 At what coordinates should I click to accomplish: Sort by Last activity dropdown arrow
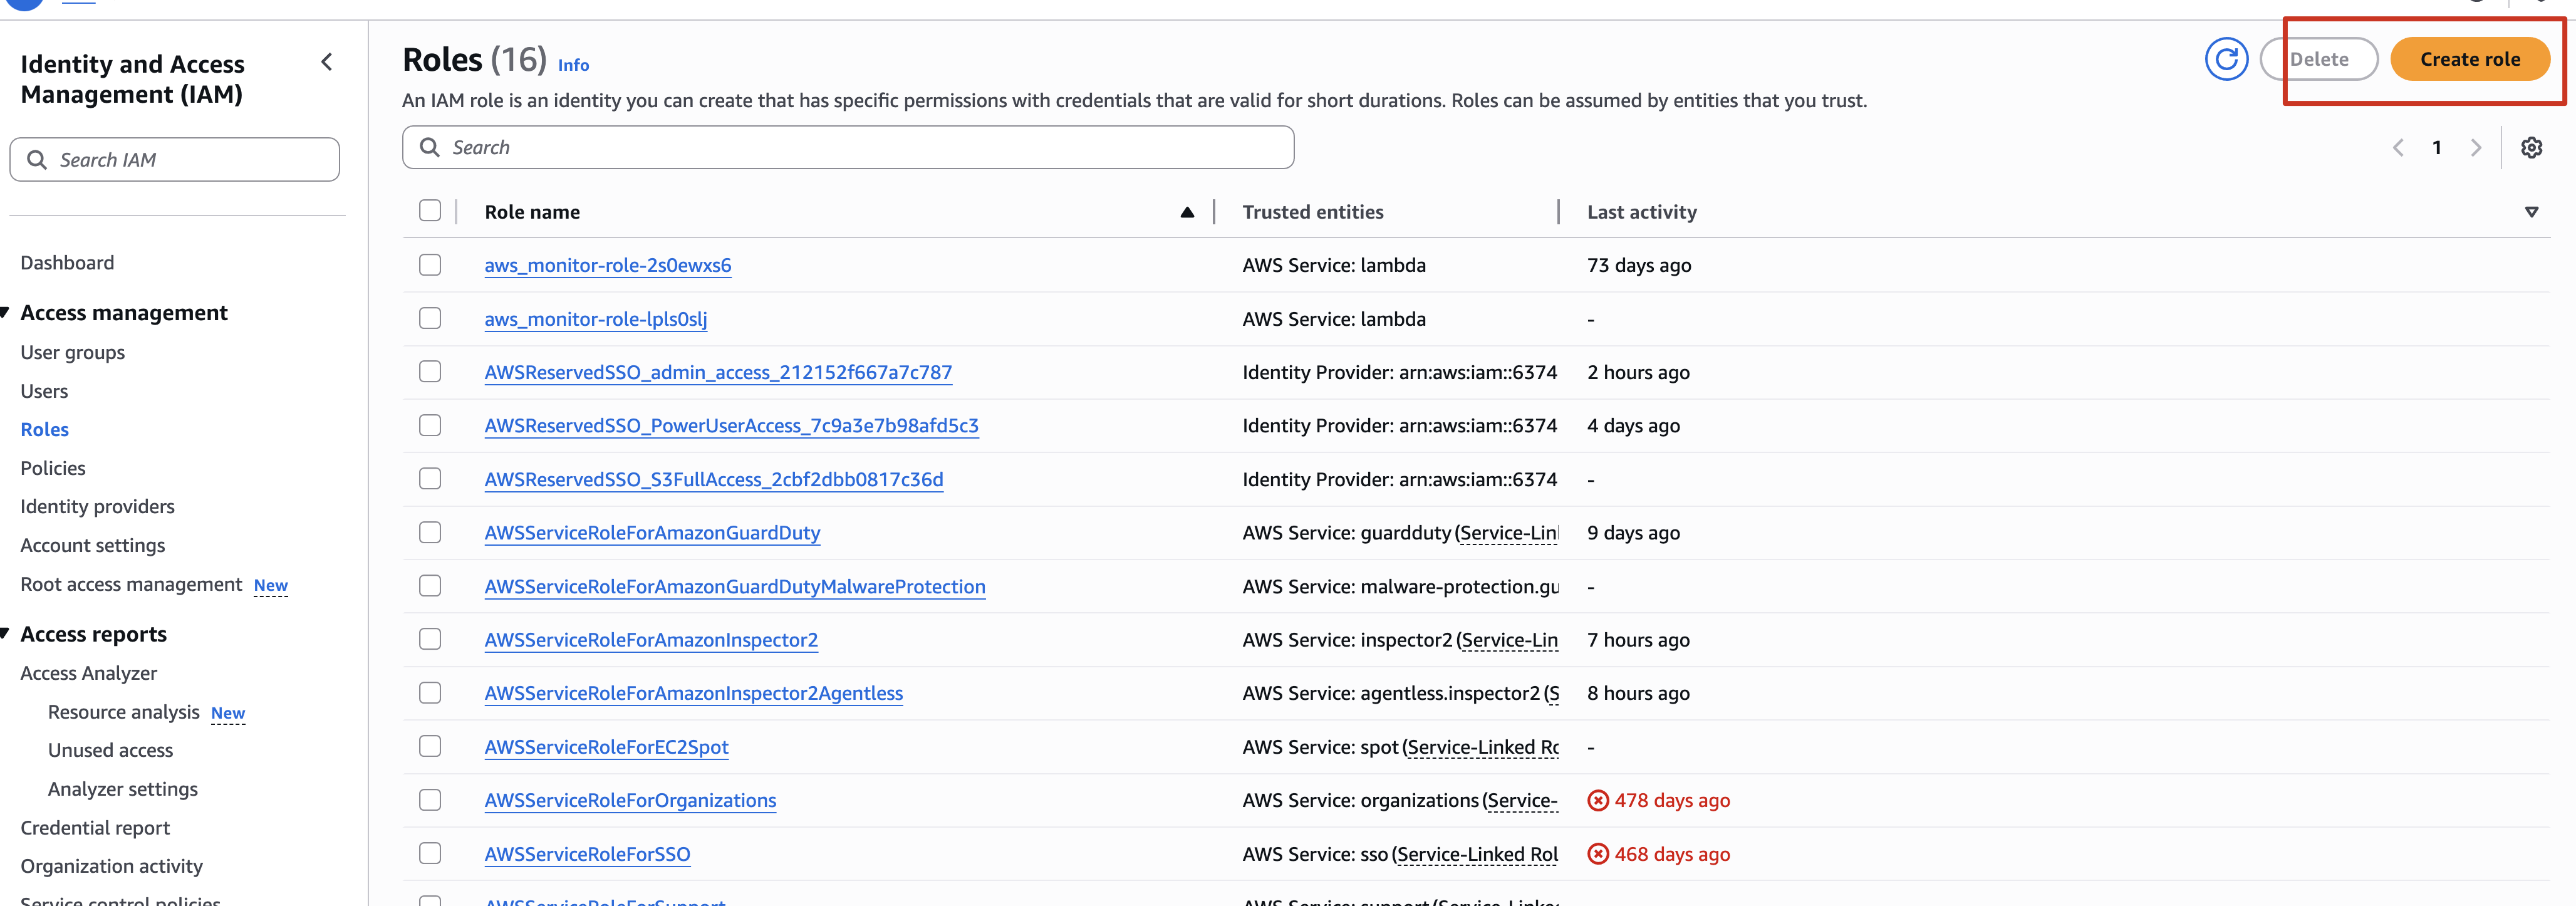tap(2531, 212)
